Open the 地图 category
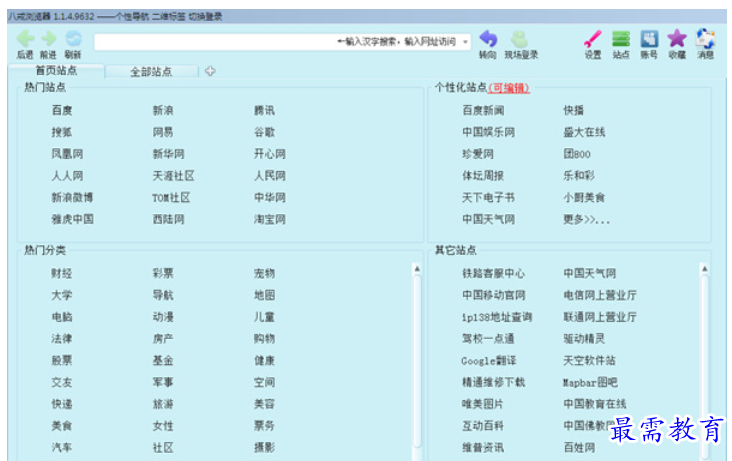This screenshot has width=732, height=461. pos(264,295)
